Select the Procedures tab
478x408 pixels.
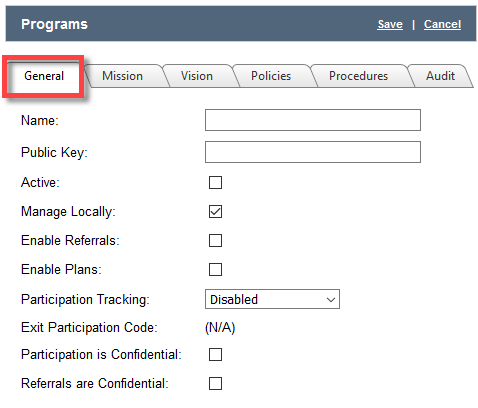358,76
